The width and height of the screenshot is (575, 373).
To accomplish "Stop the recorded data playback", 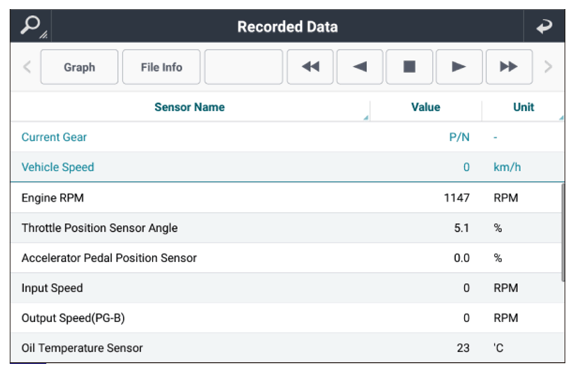I will tap(409, 67).
